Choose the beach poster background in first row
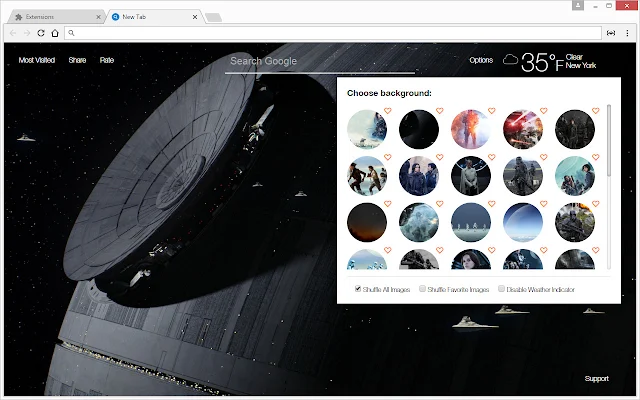 367,129
